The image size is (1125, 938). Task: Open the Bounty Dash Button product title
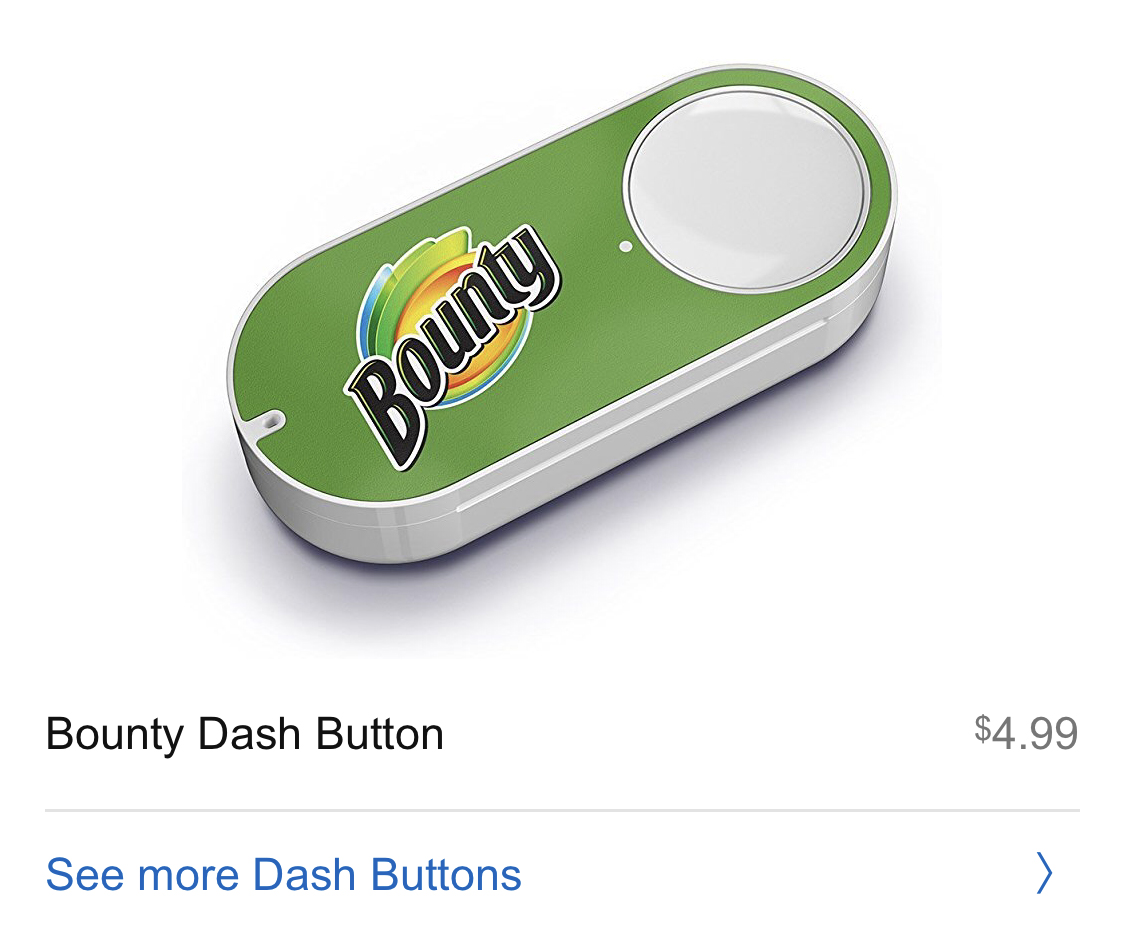click(245, 735)
